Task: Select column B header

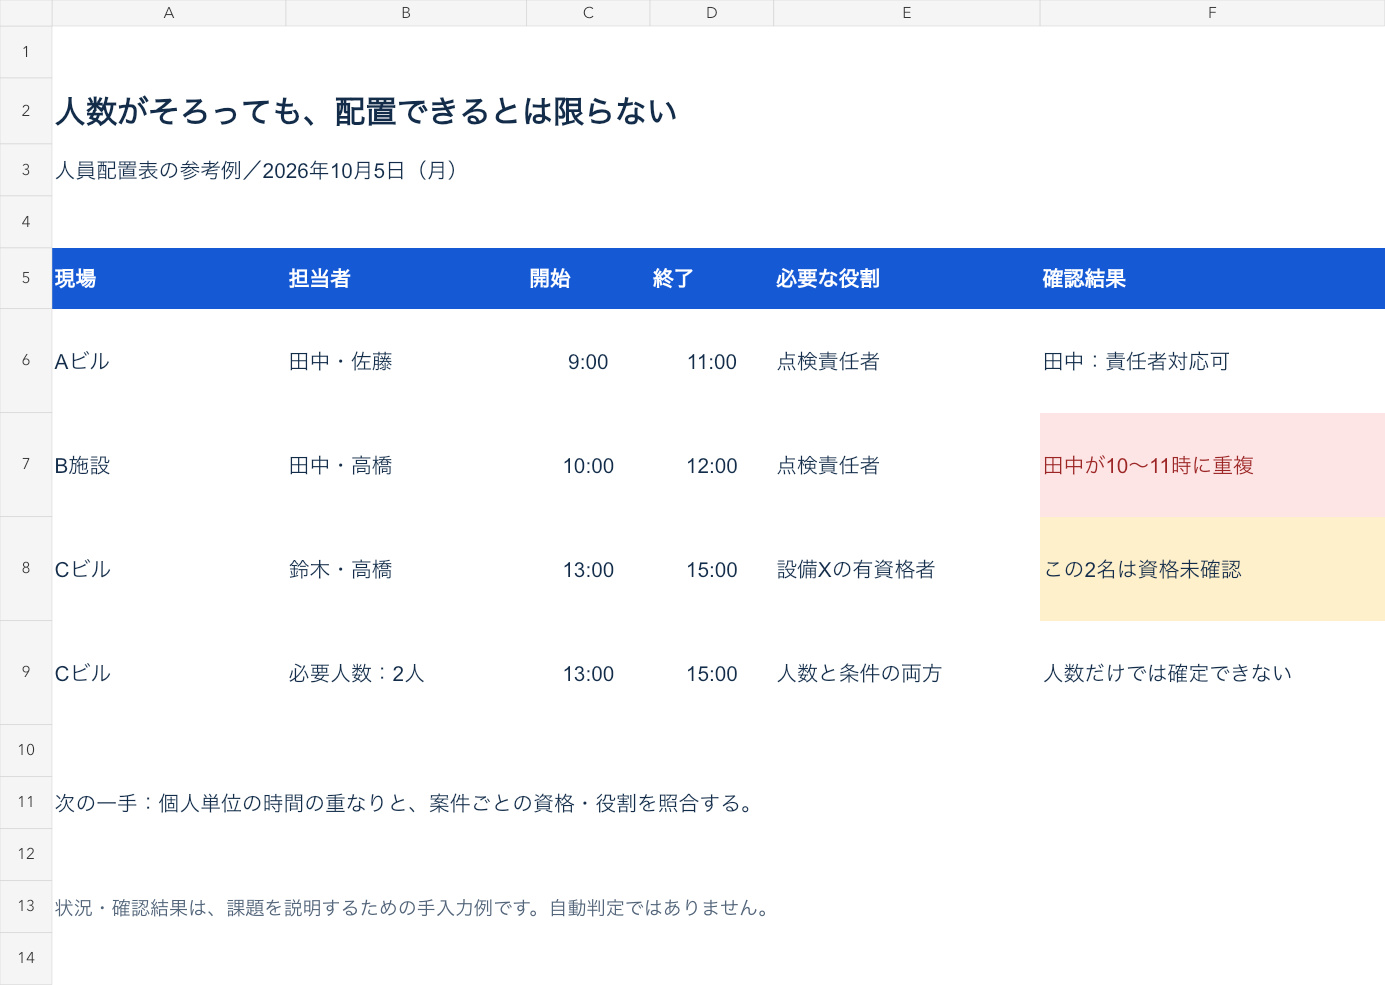Action: 406,13
